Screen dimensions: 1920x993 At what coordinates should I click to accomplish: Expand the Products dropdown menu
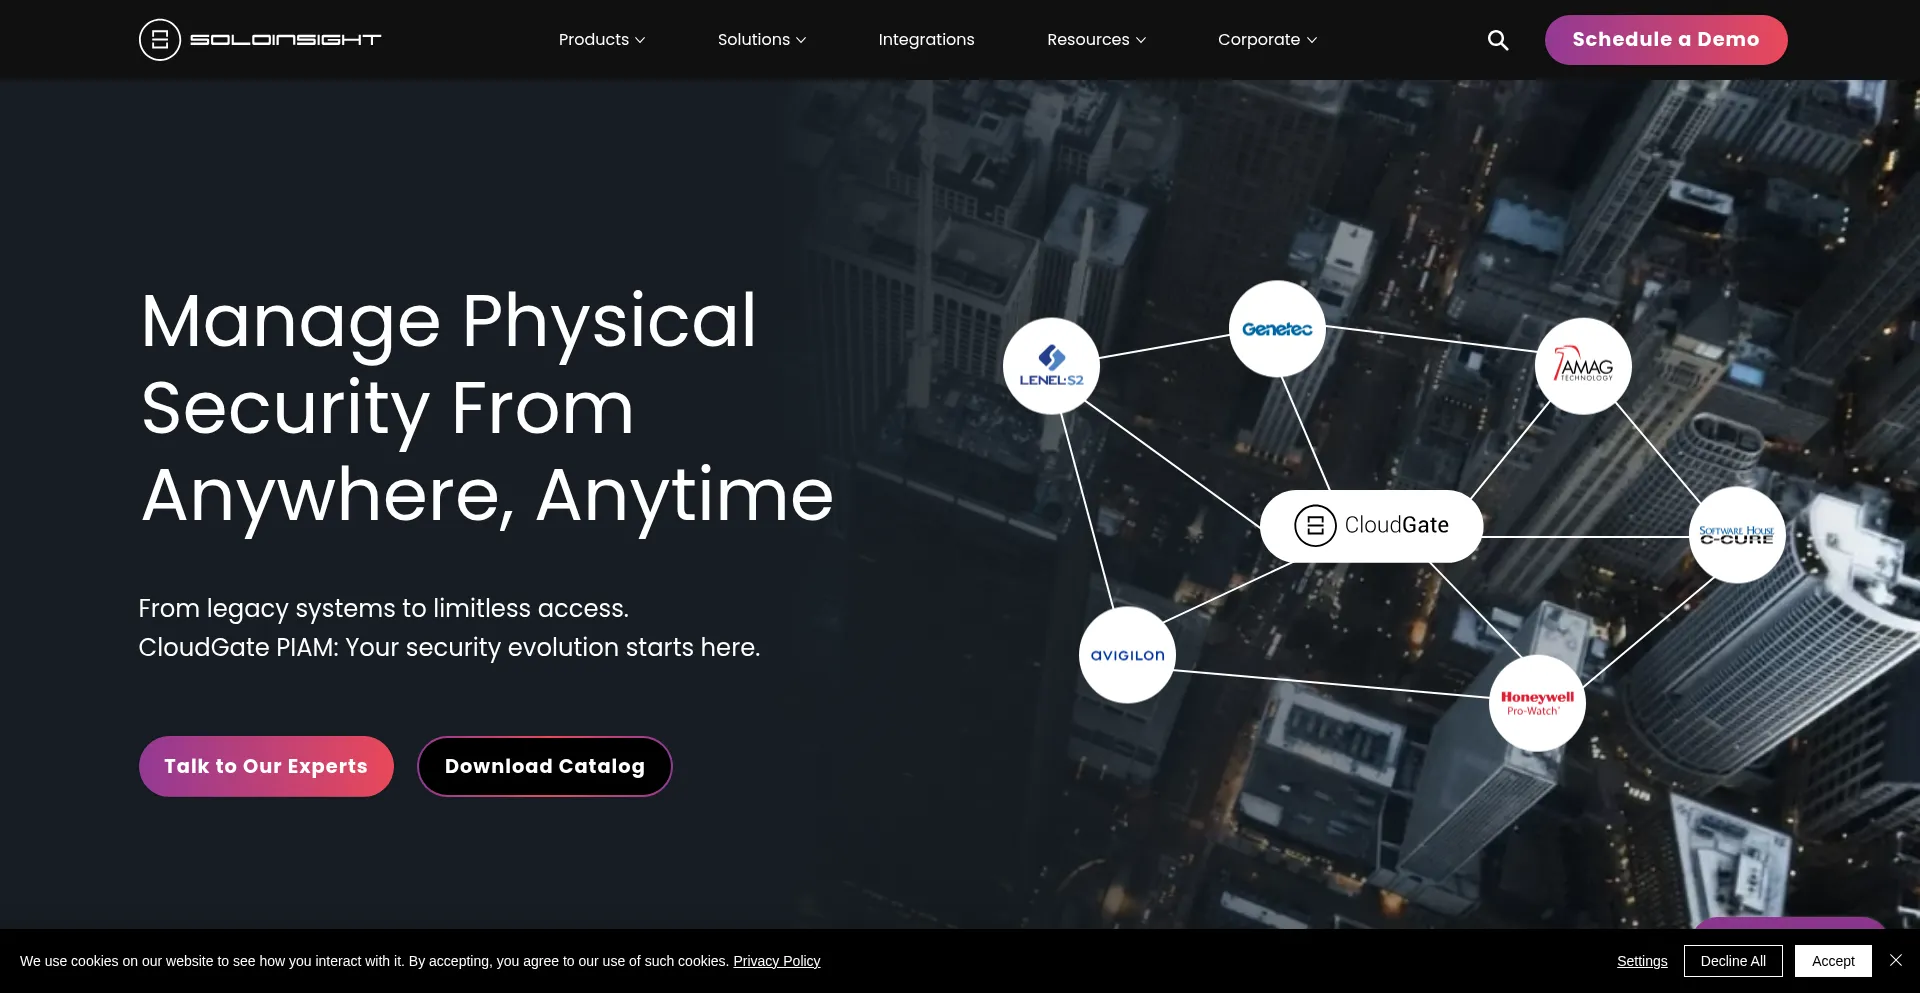tap(602, 40)
